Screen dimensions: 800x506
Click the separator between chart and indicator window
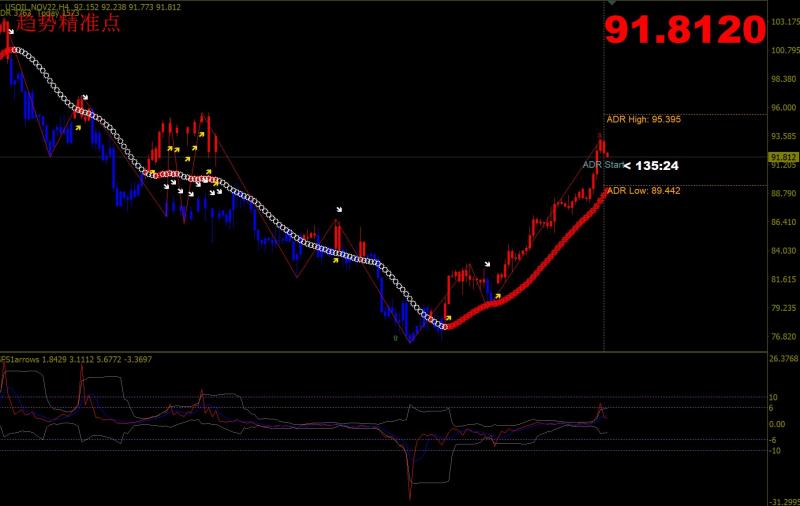[x=400, y=351]
